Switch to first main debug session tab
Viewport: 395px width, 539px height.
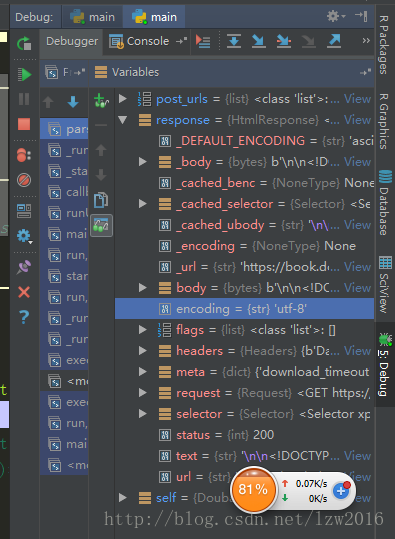[92, 17]
